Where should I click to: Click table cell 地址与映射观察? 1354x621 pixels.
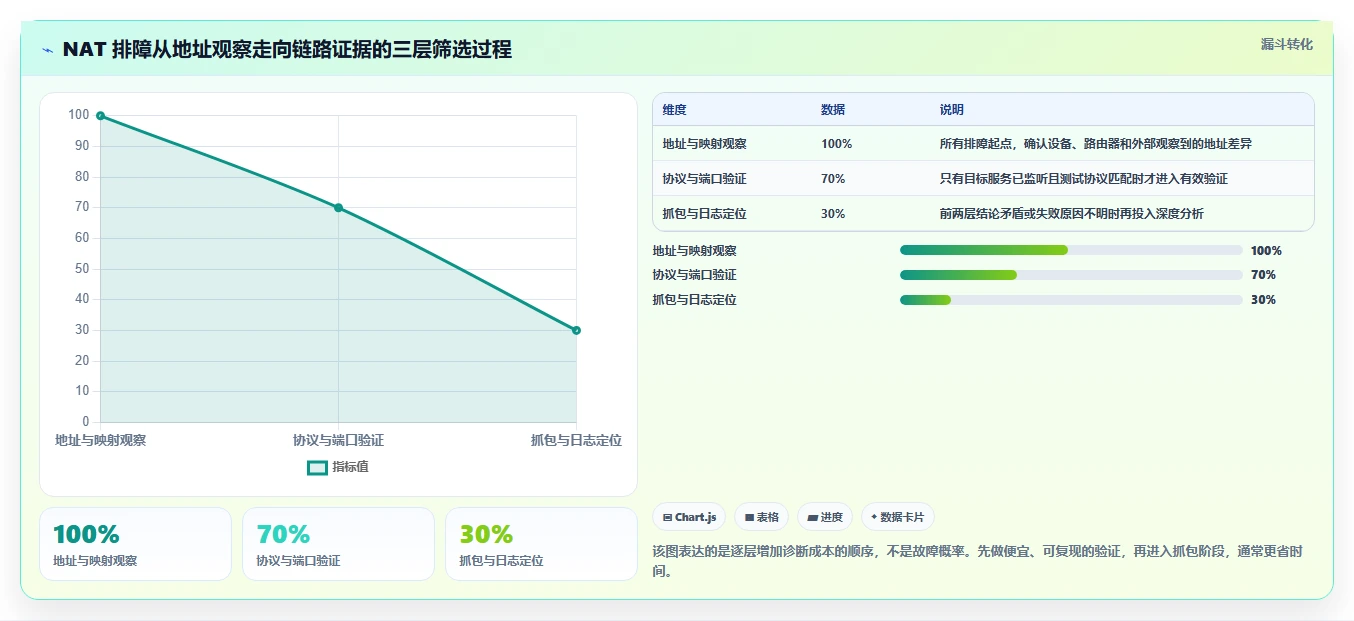(704, 144)
